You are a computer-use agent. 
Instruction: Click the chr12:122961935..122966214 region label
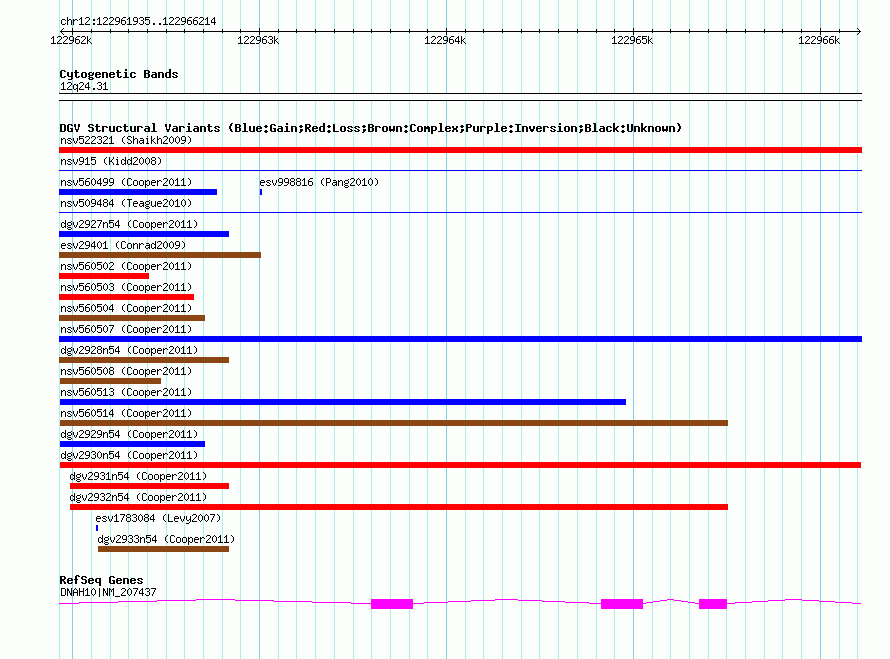click(x=138, y=21)
